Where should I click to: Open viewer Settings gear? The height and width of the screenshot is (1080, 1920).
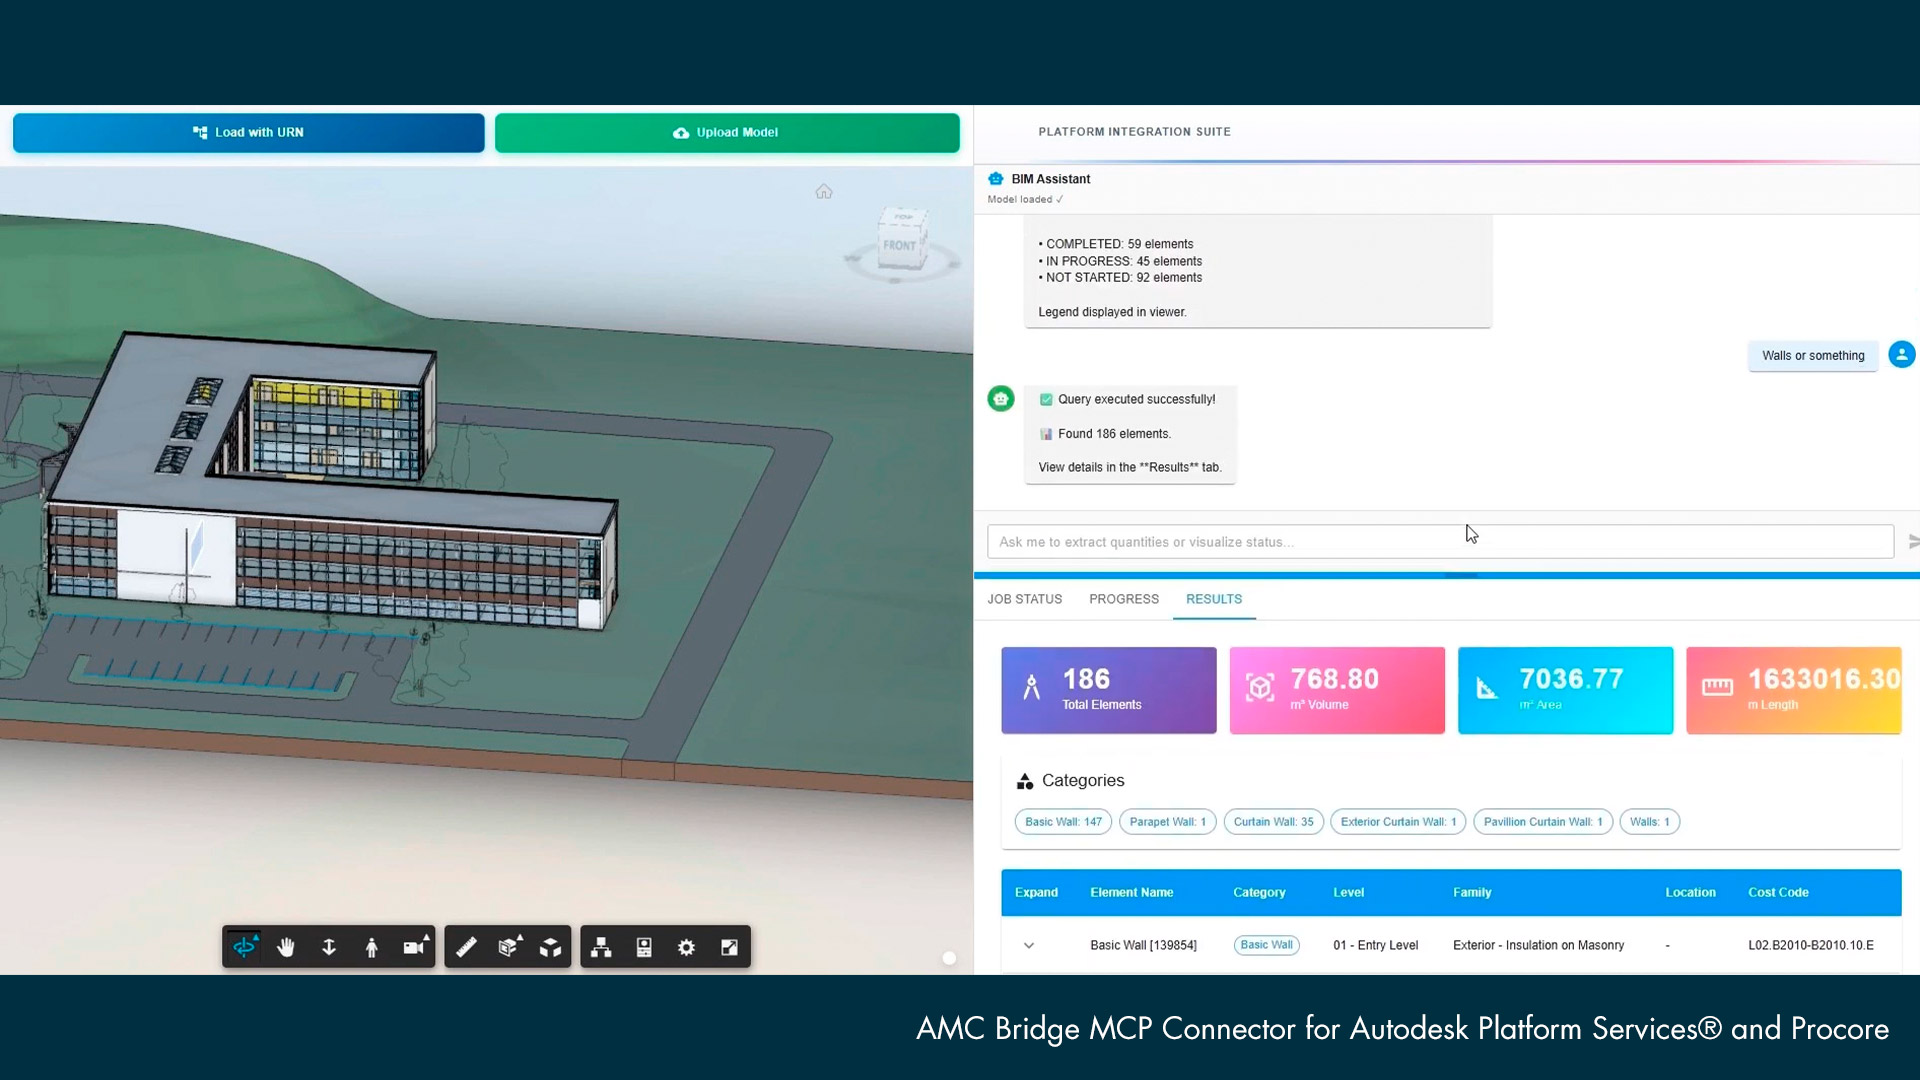pos(686,947)
